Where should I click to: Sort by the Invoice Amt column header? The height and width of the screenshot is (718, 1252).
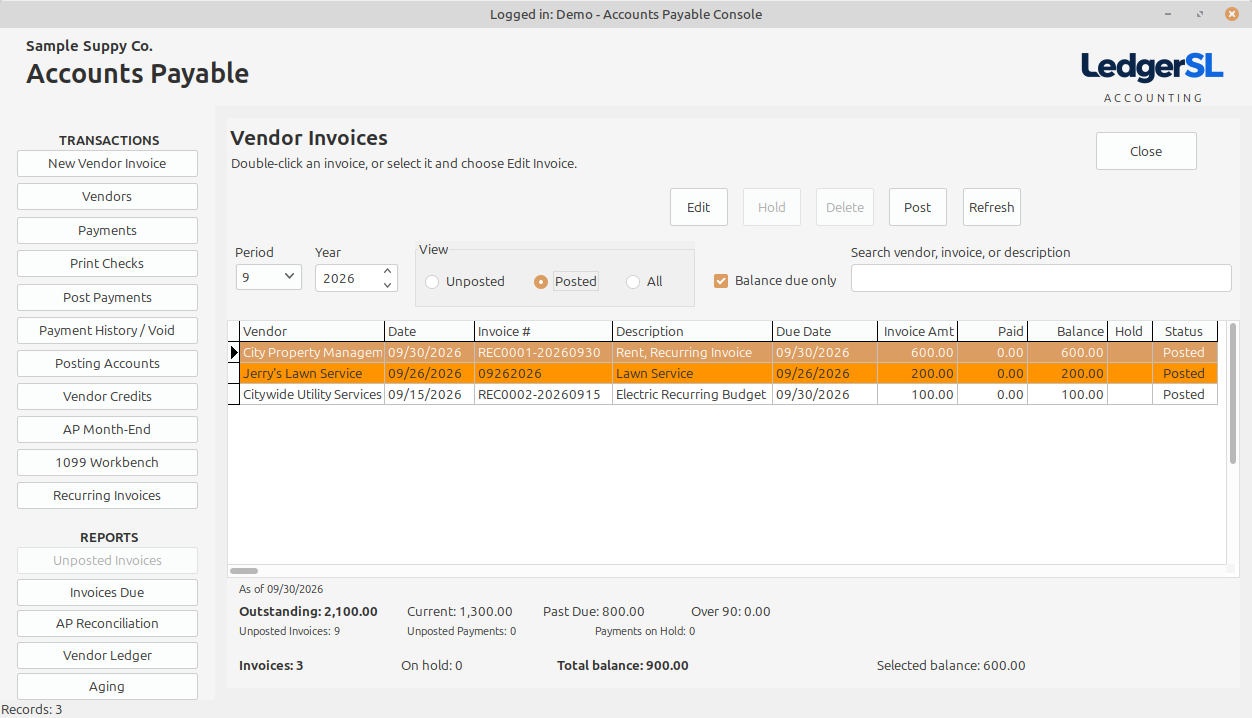(918, 332)
